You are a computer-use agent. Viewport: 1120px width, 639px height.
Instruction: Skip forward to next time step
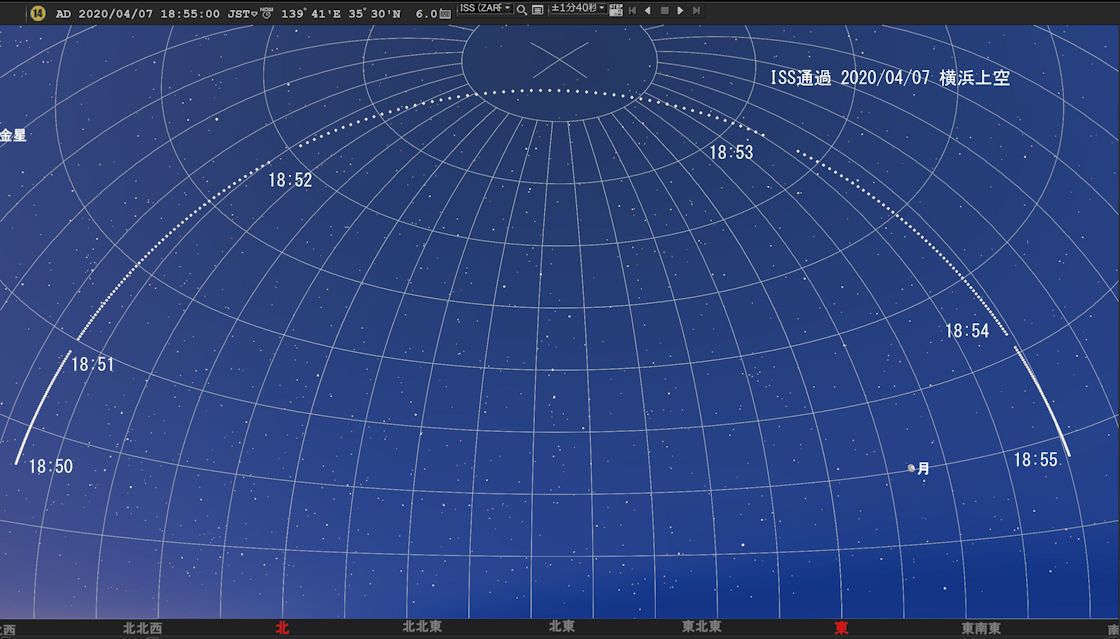tap(696, 10)
